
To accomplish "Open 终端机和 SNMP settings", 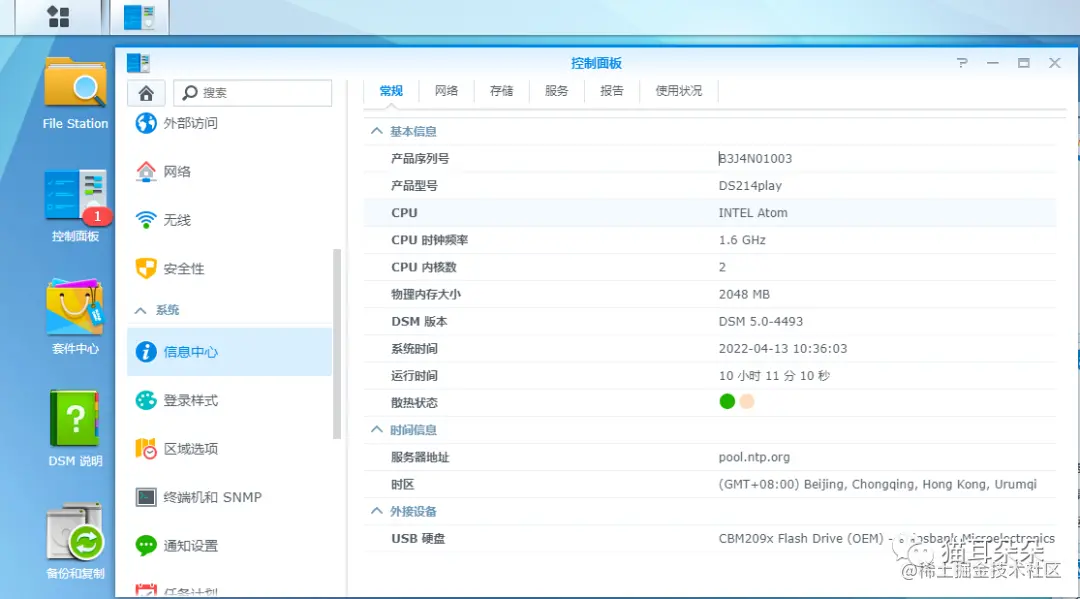I will 212,496.
